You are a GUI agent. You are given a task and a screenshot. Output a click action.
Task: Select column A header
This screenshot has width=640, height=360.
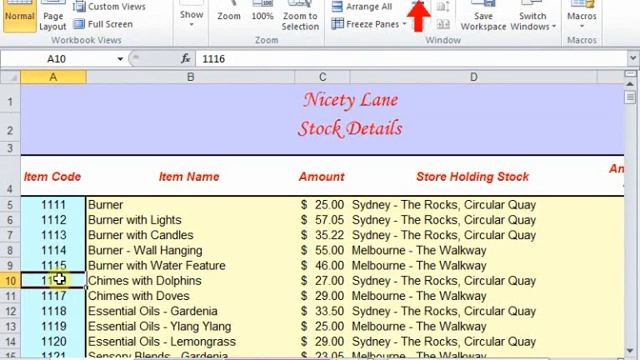53,77
